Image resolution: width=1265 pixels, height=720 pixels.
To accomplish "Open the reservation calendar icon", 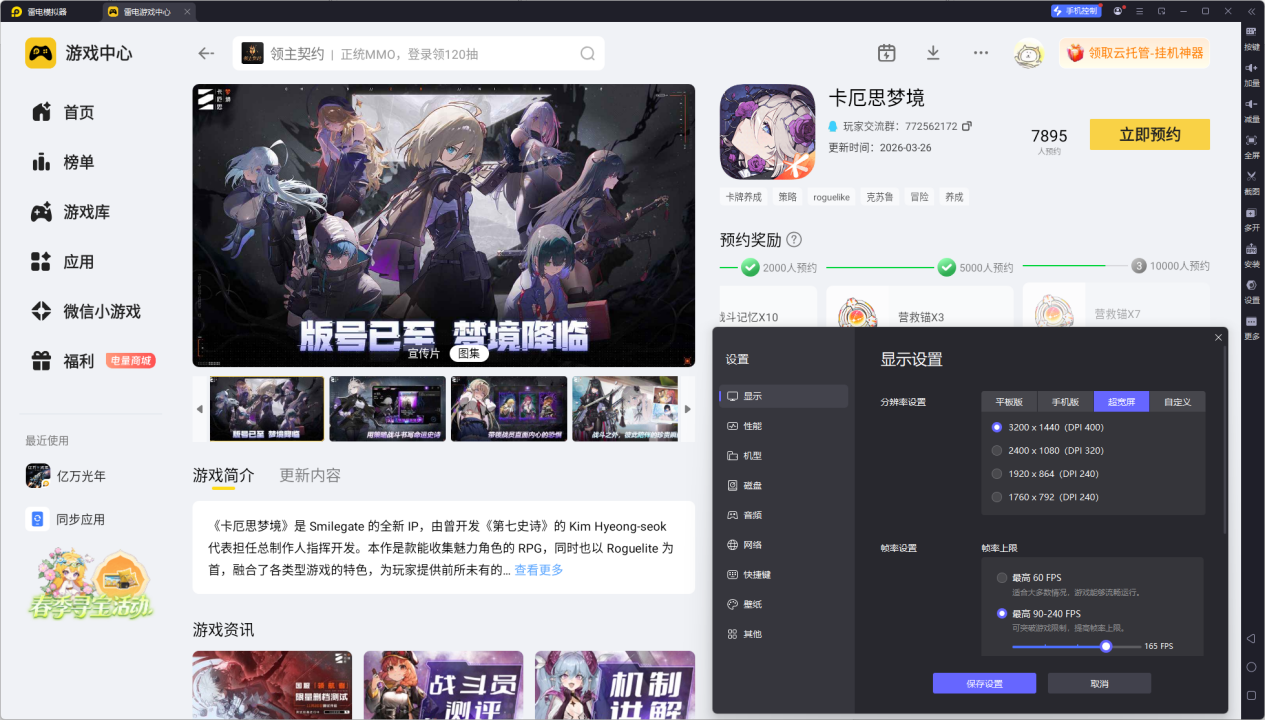I will click(886, 53).
